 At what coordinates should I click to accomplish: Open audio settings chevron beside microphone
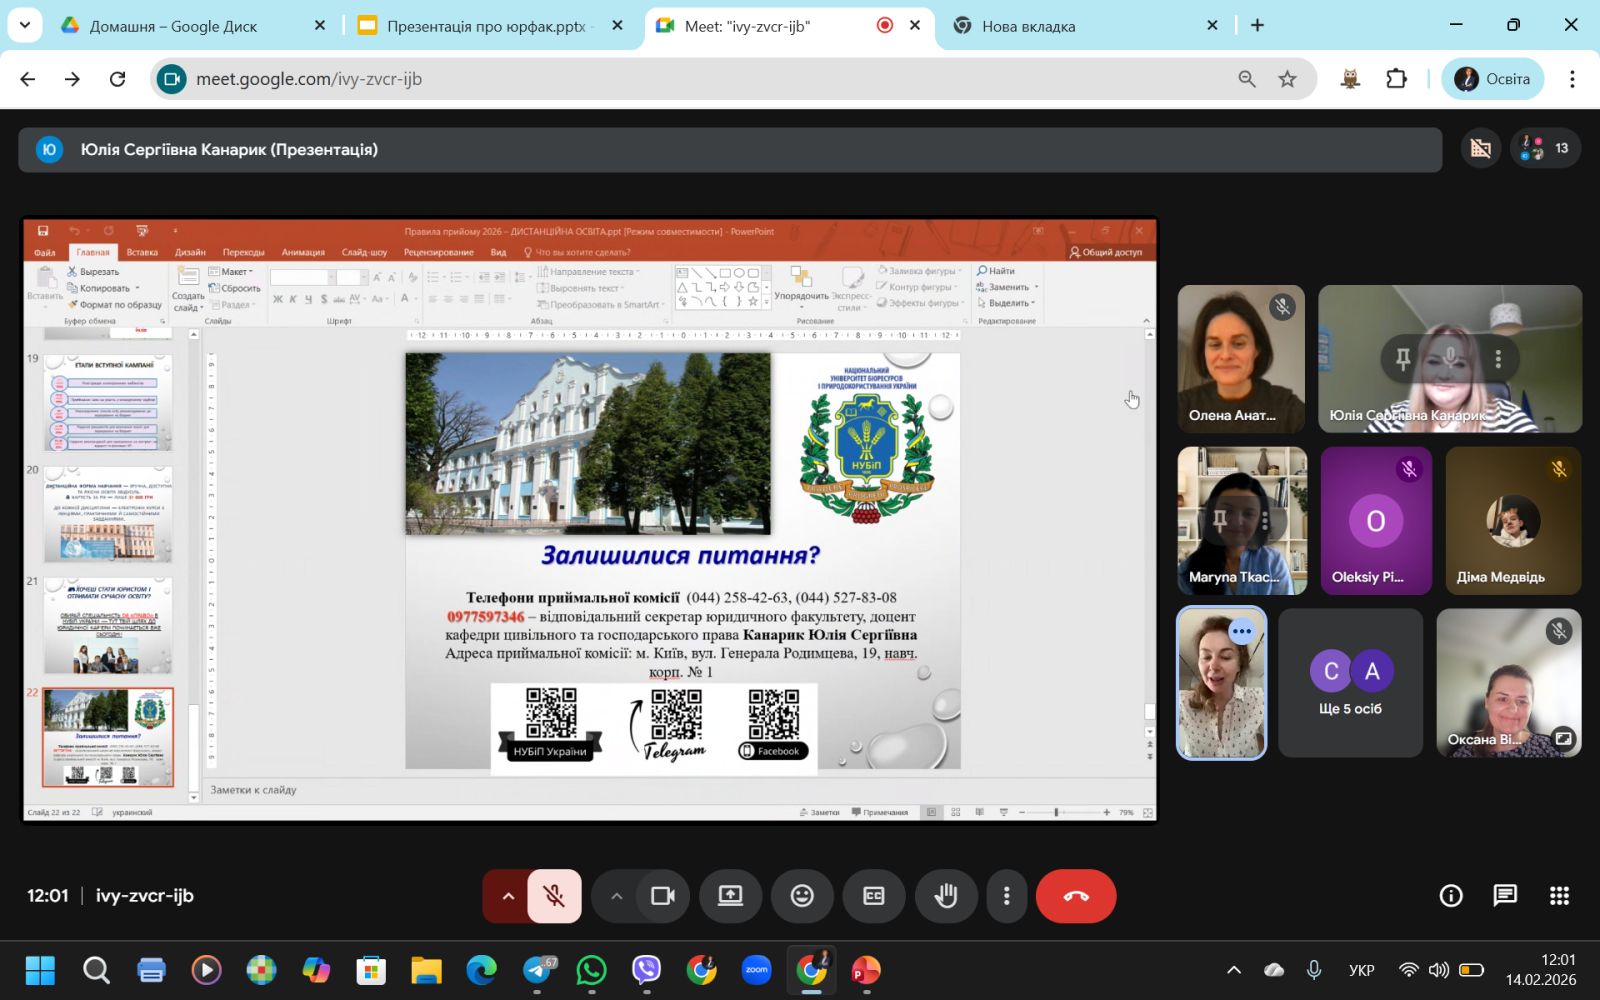tap(508, 896)
